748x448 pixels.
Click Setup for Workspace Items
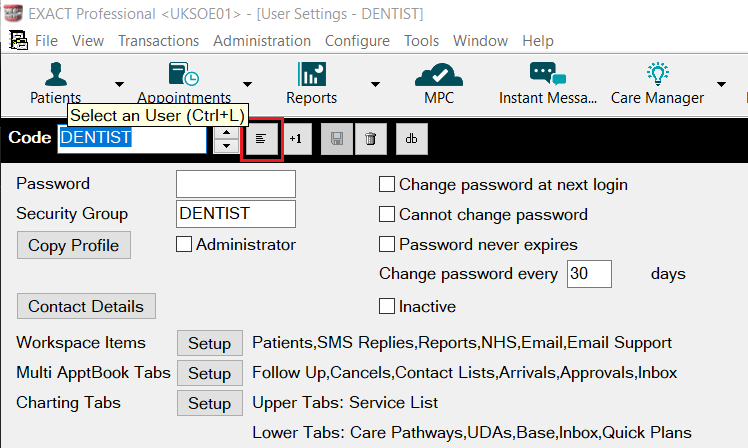coord(210,343)
